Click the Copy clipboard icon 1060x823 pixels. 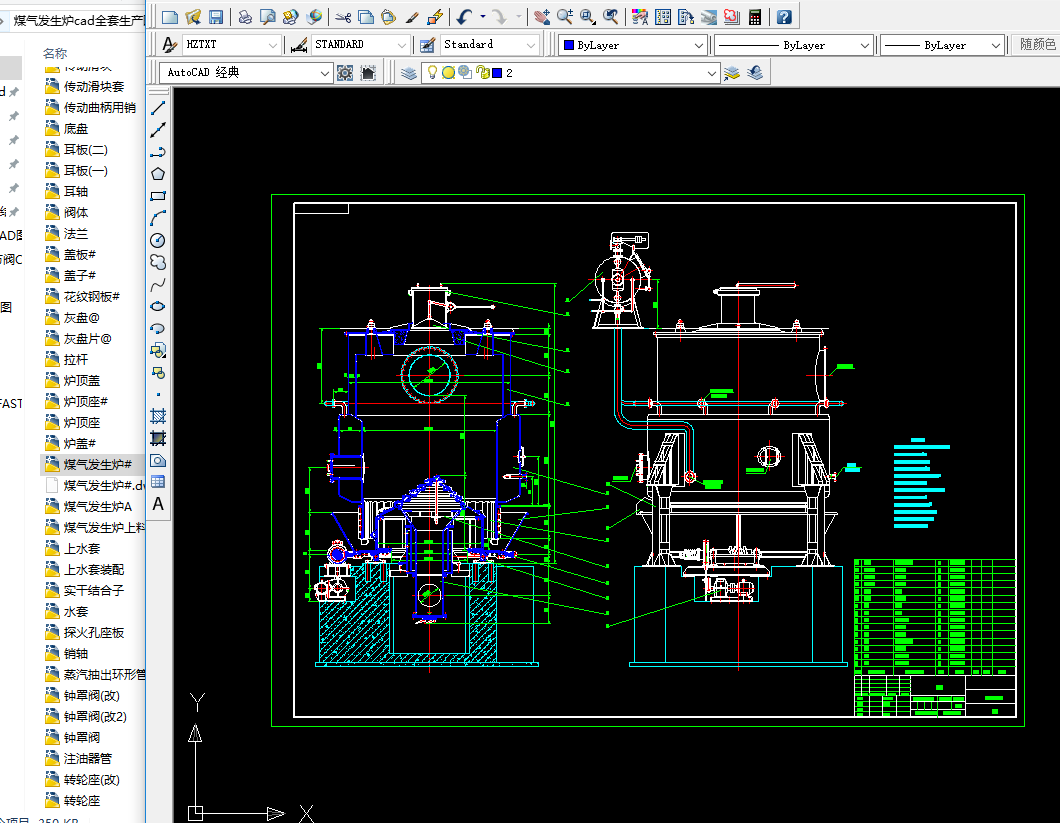(x=366, y=17)
